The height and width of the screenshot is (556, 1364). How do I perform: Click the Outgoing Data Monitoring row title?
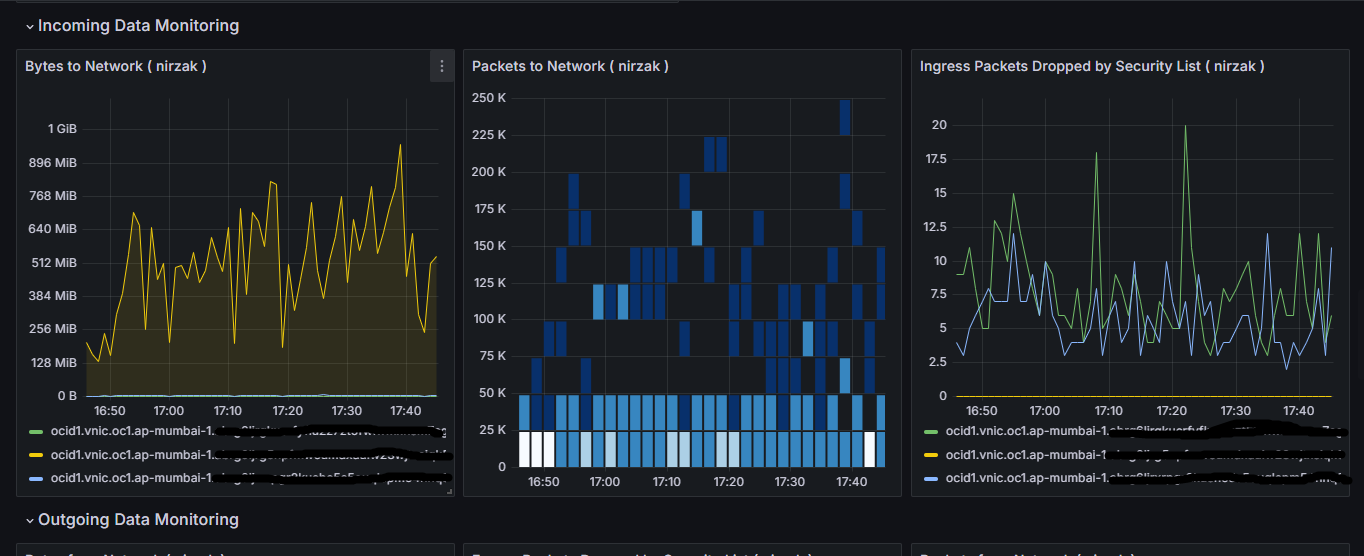click(138, 520)
